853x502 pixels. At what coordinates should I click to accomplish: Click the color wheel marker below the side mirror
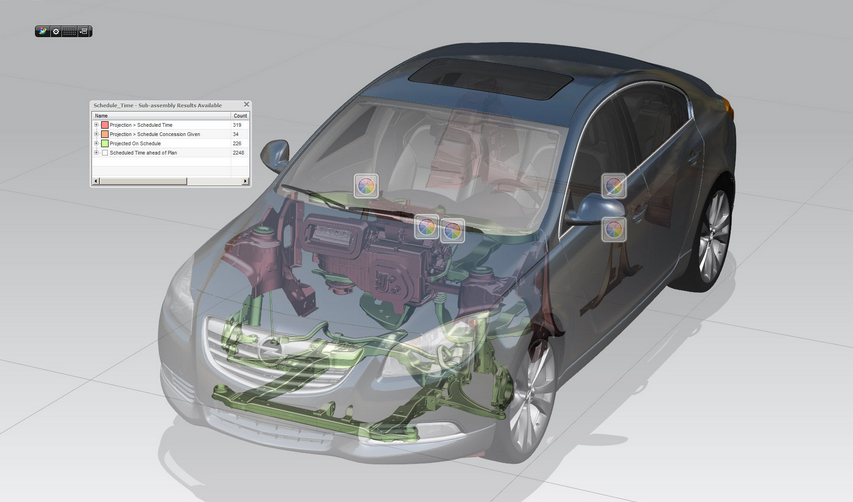(x=614, y=229)
